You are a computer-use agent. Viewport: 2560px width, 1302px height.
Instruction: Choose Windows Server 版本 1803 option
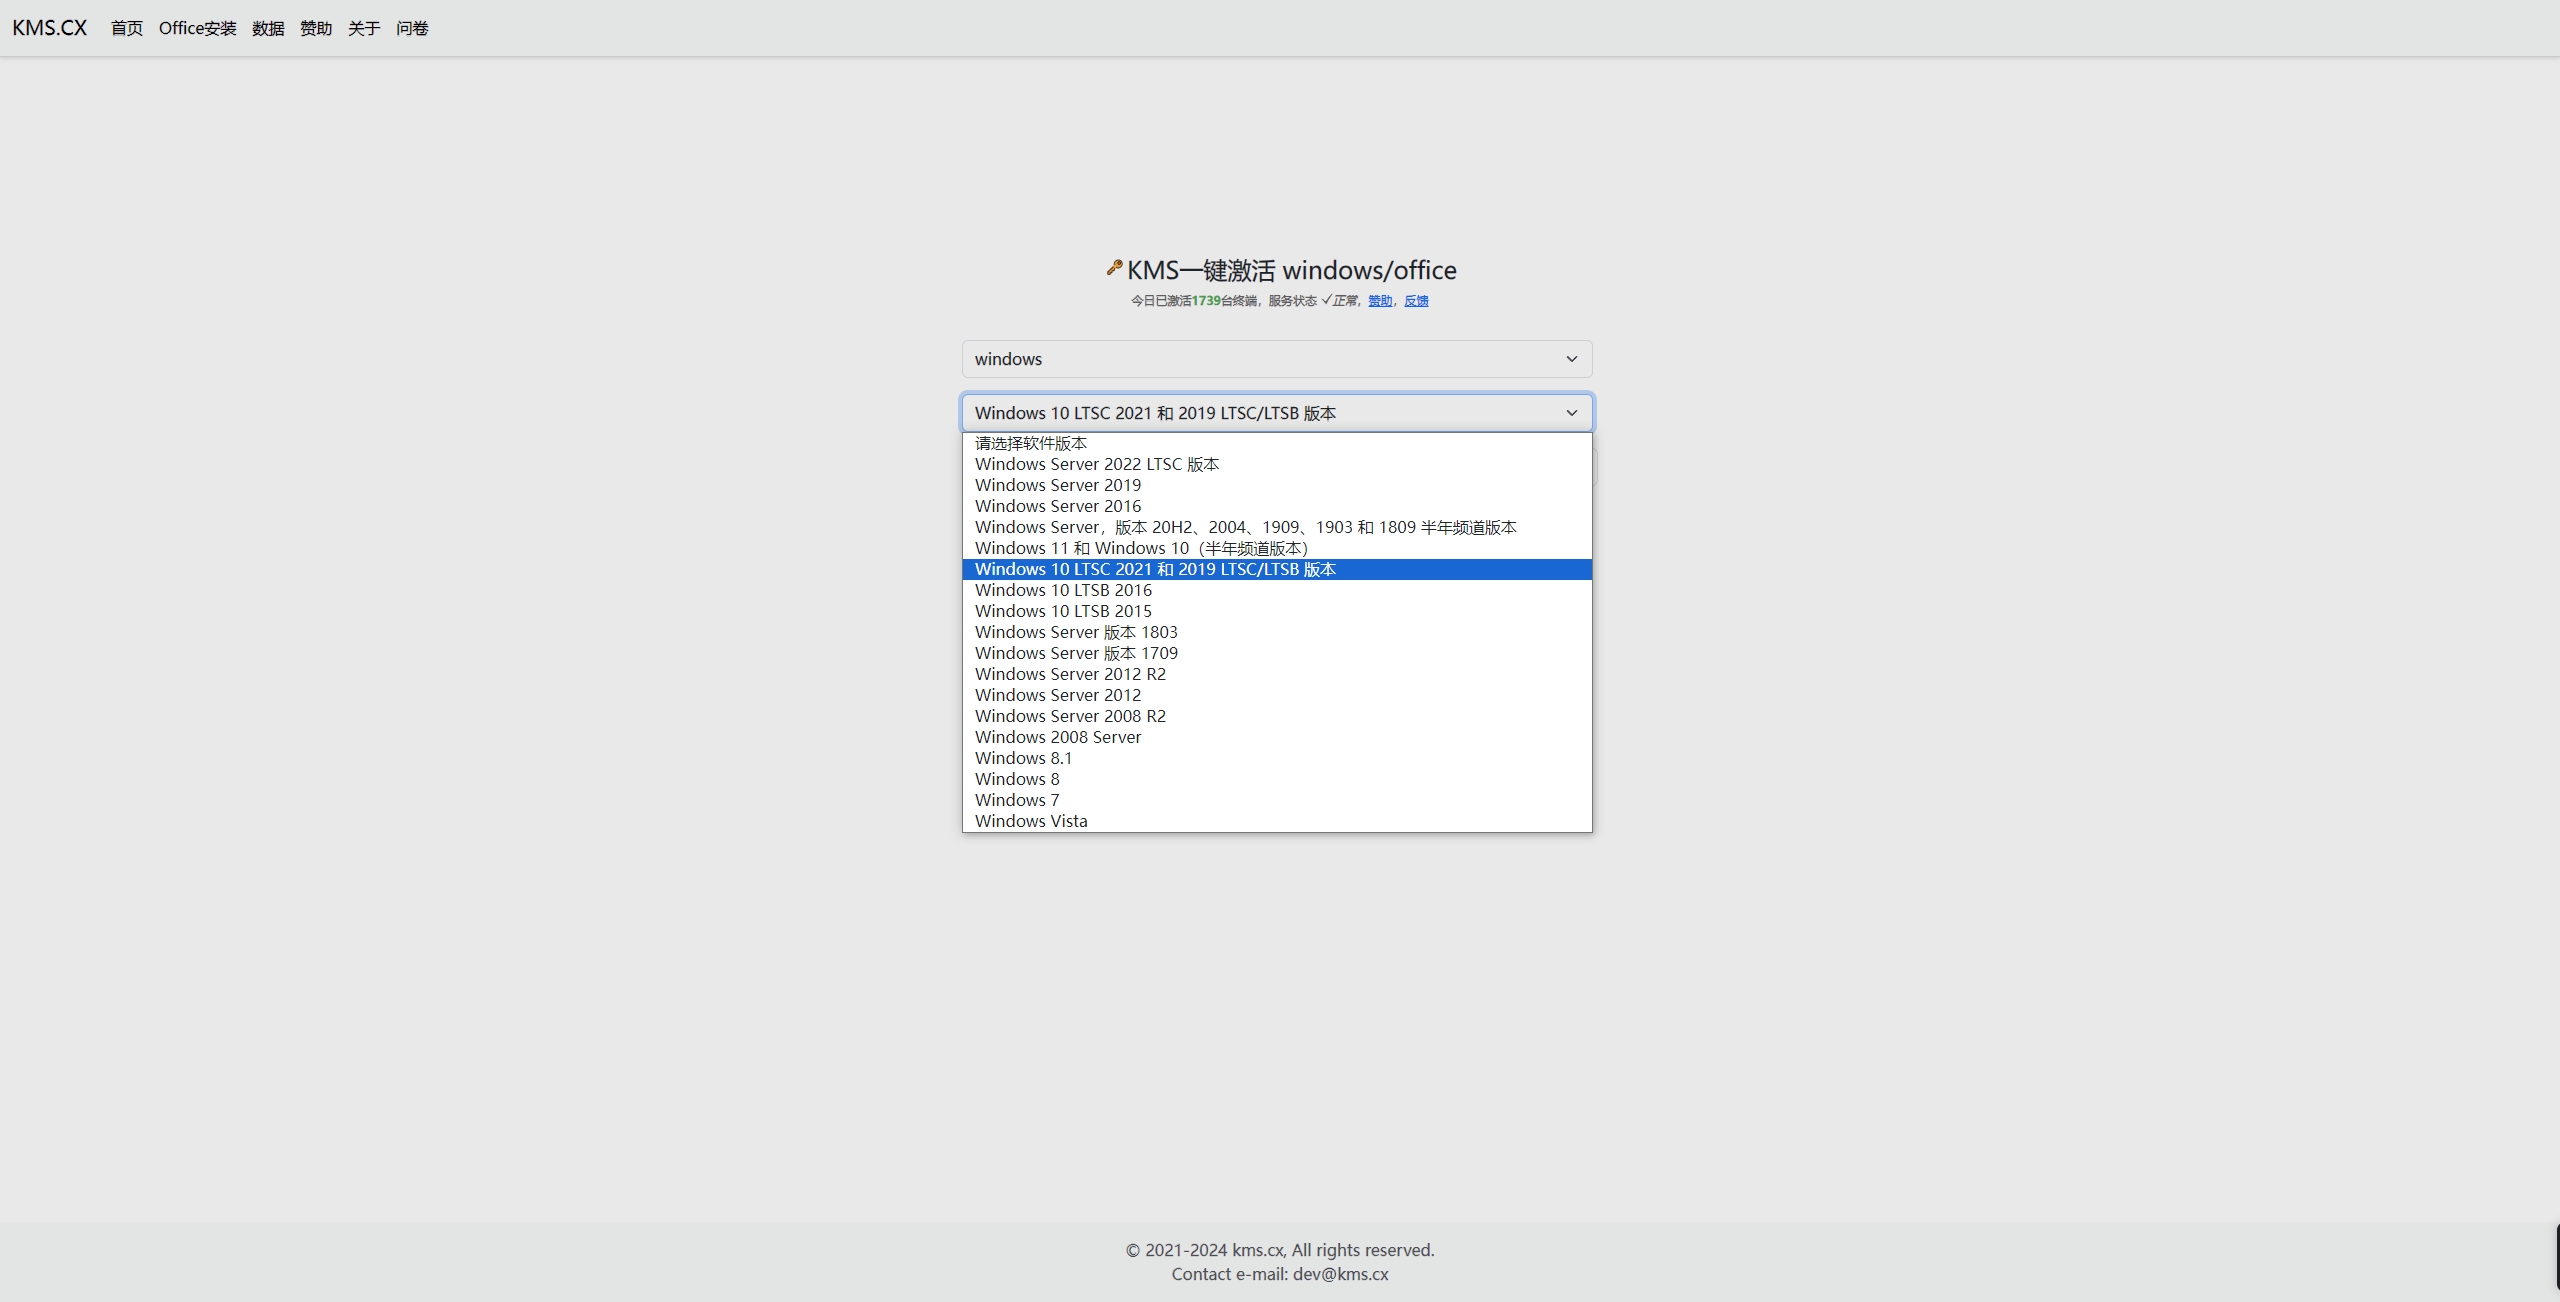click(x=1076, y=632)
